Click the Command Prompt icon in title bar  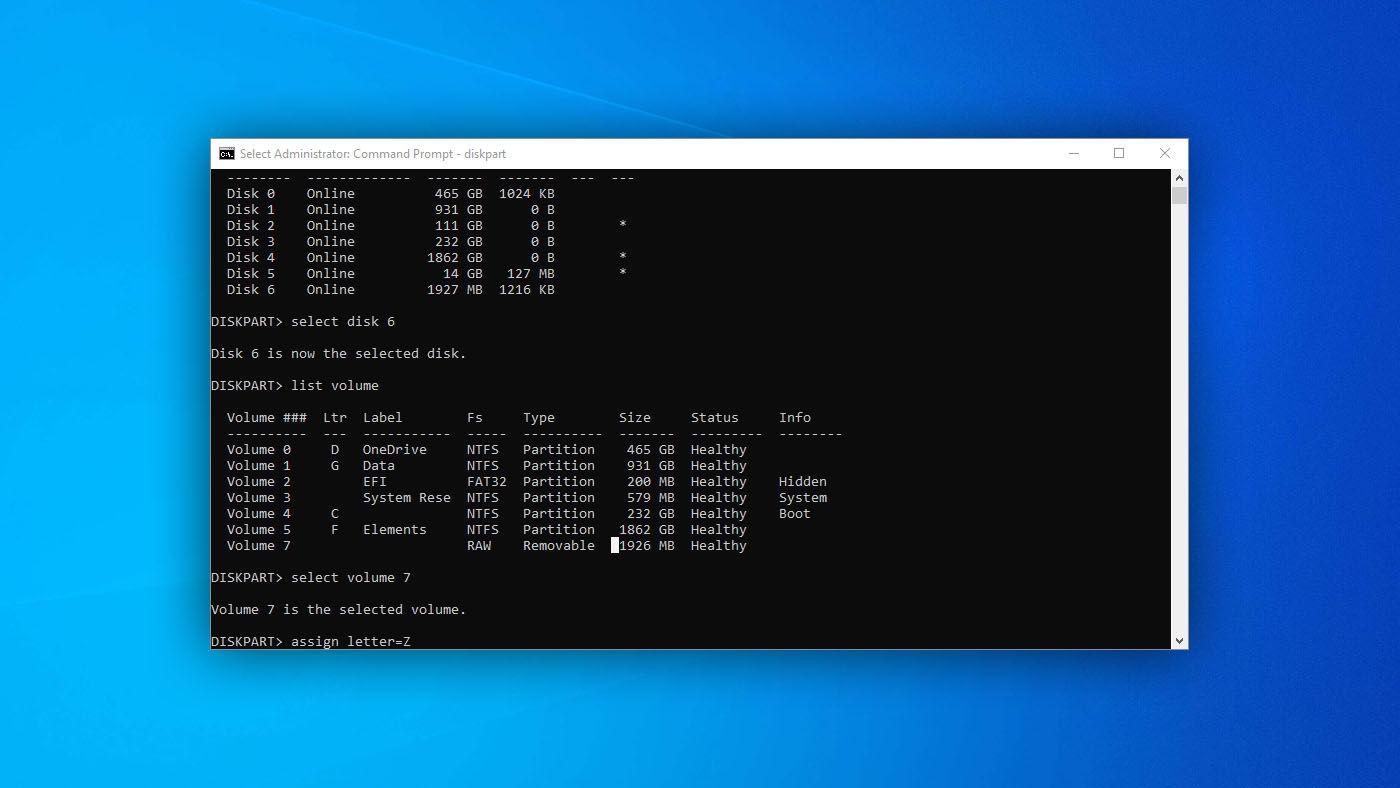tap(227, 154)
